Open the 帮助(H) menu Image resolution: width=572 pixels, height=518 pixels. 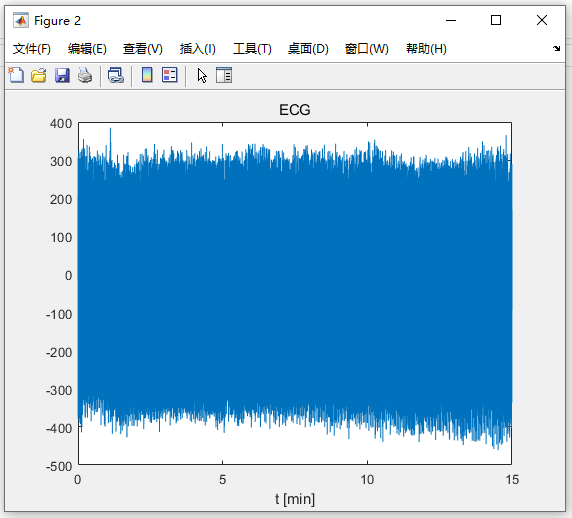[426, 49]
